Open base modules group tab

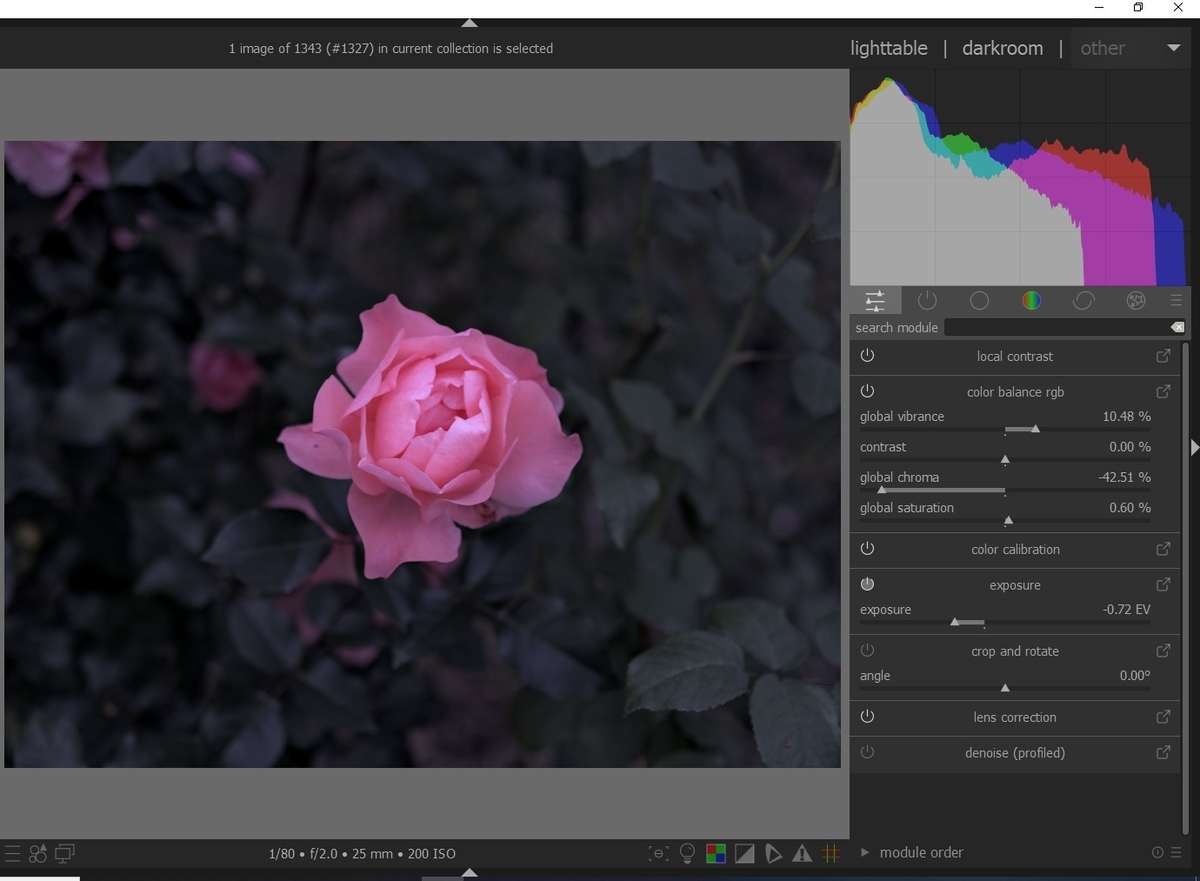tap(979, 300)
